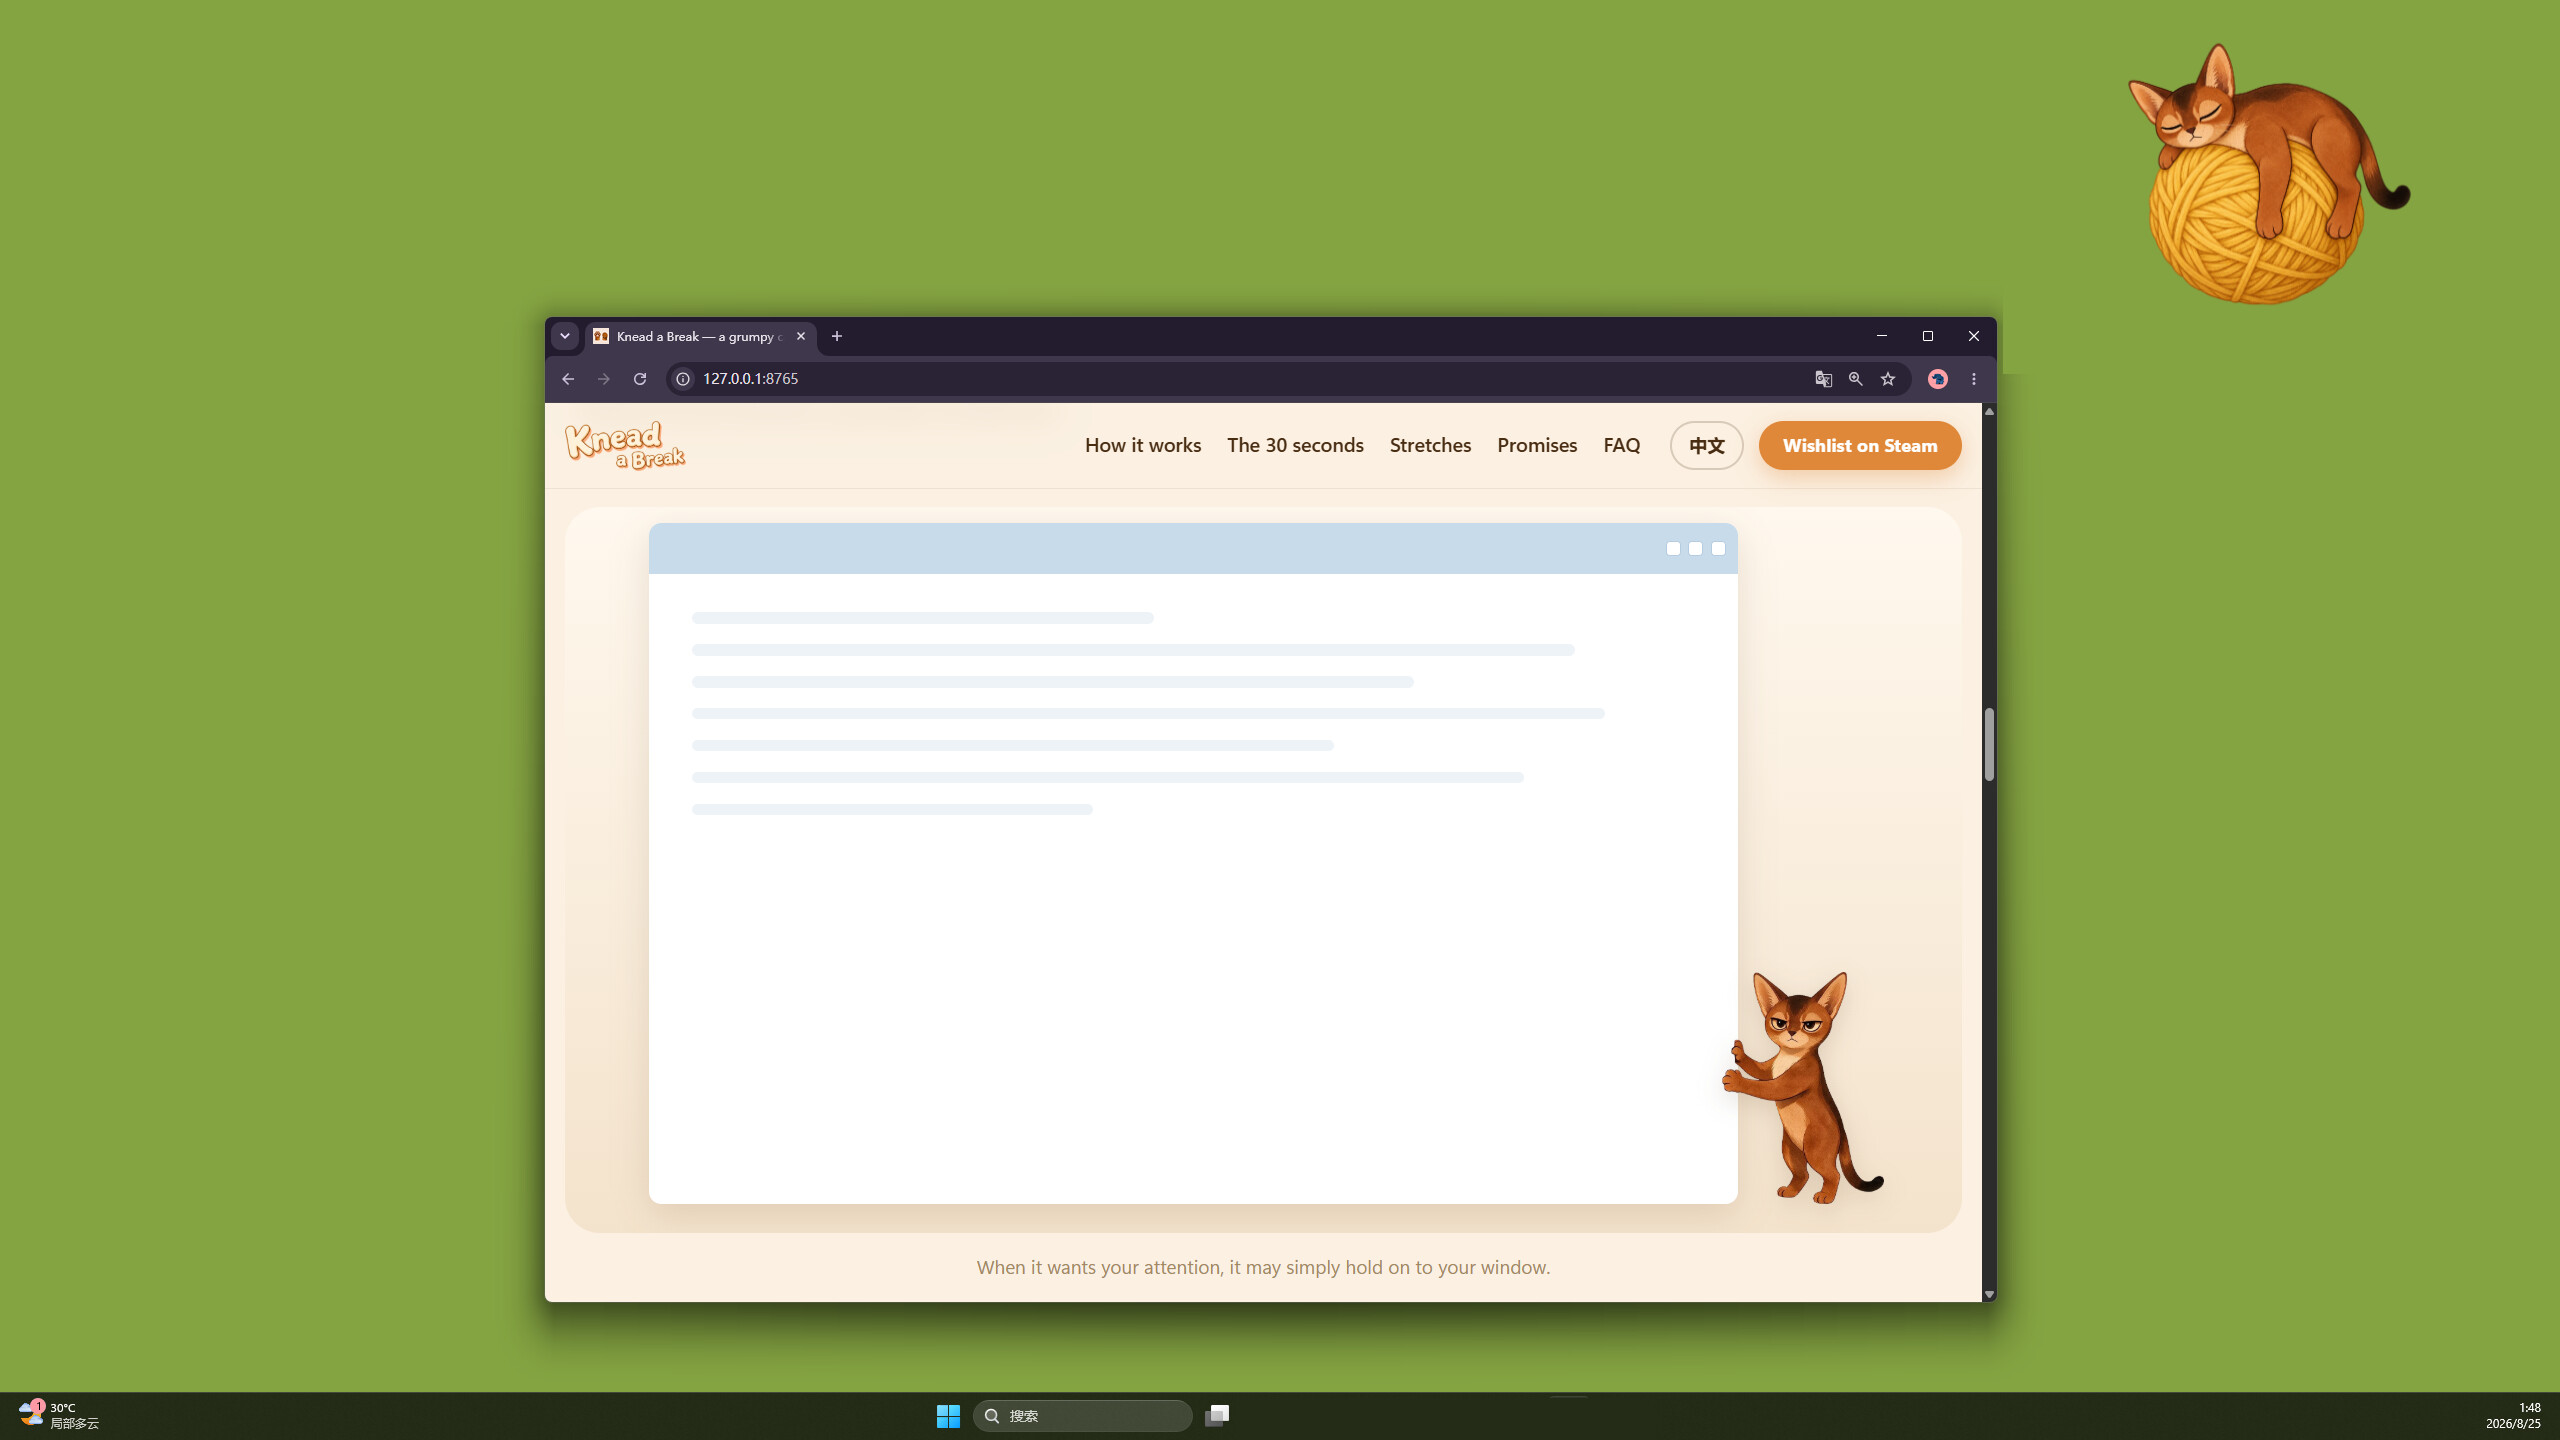Viewport: 2560px width, 1440px height.
Task: Open the browser profile avatar
Action: pos(1938,379)
